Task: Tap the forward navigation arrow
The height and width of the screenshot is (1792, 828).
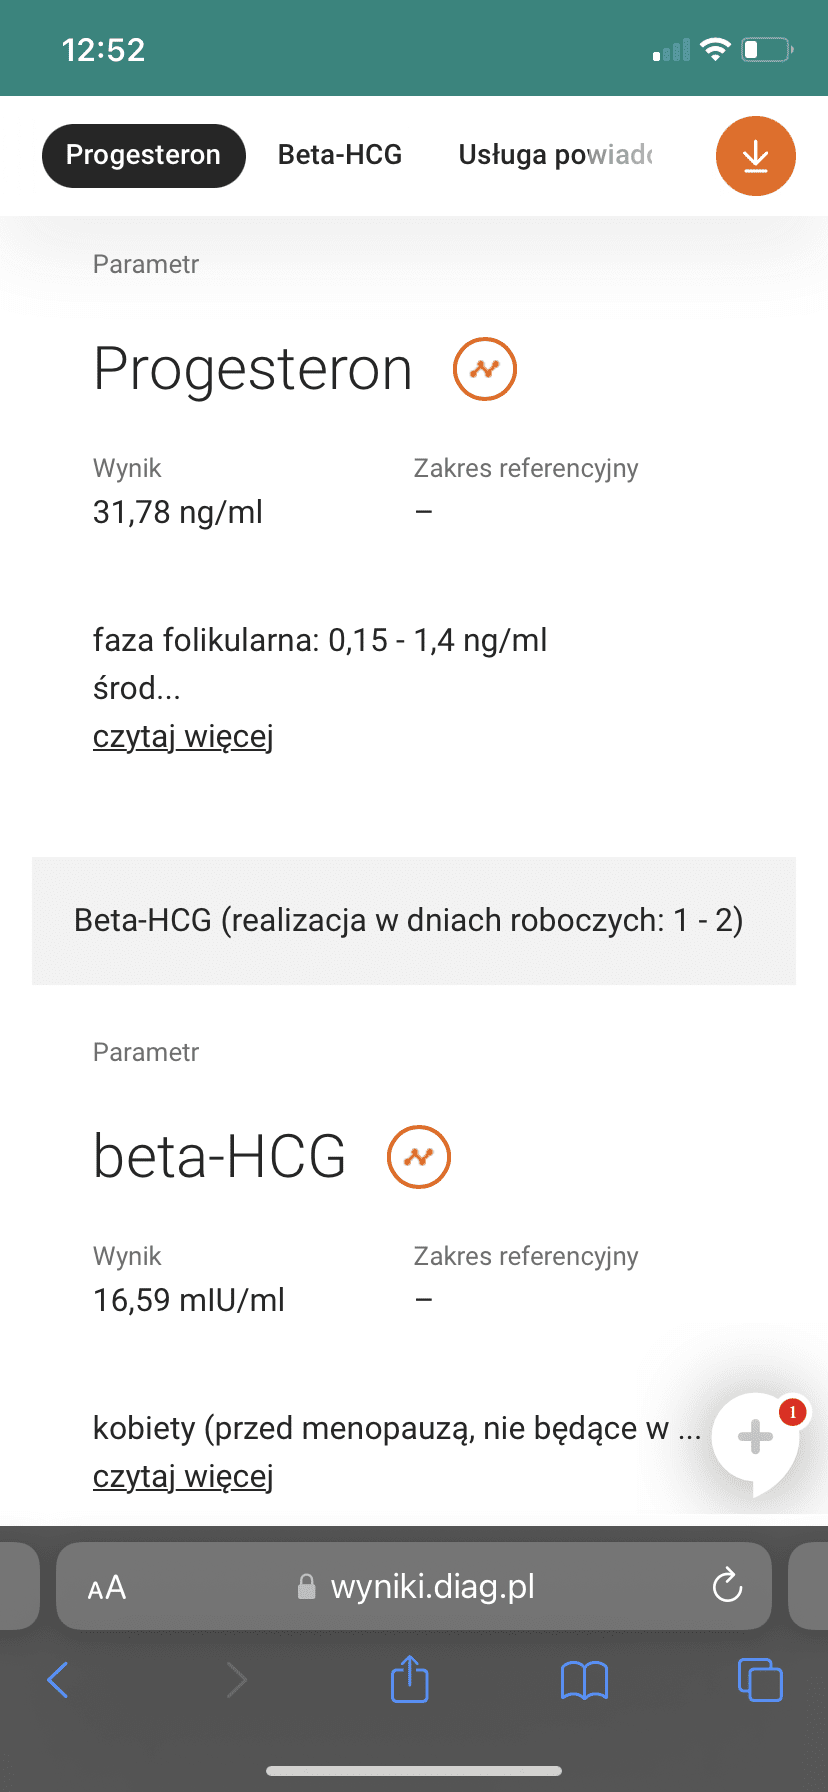Action: pos(236,1680)
